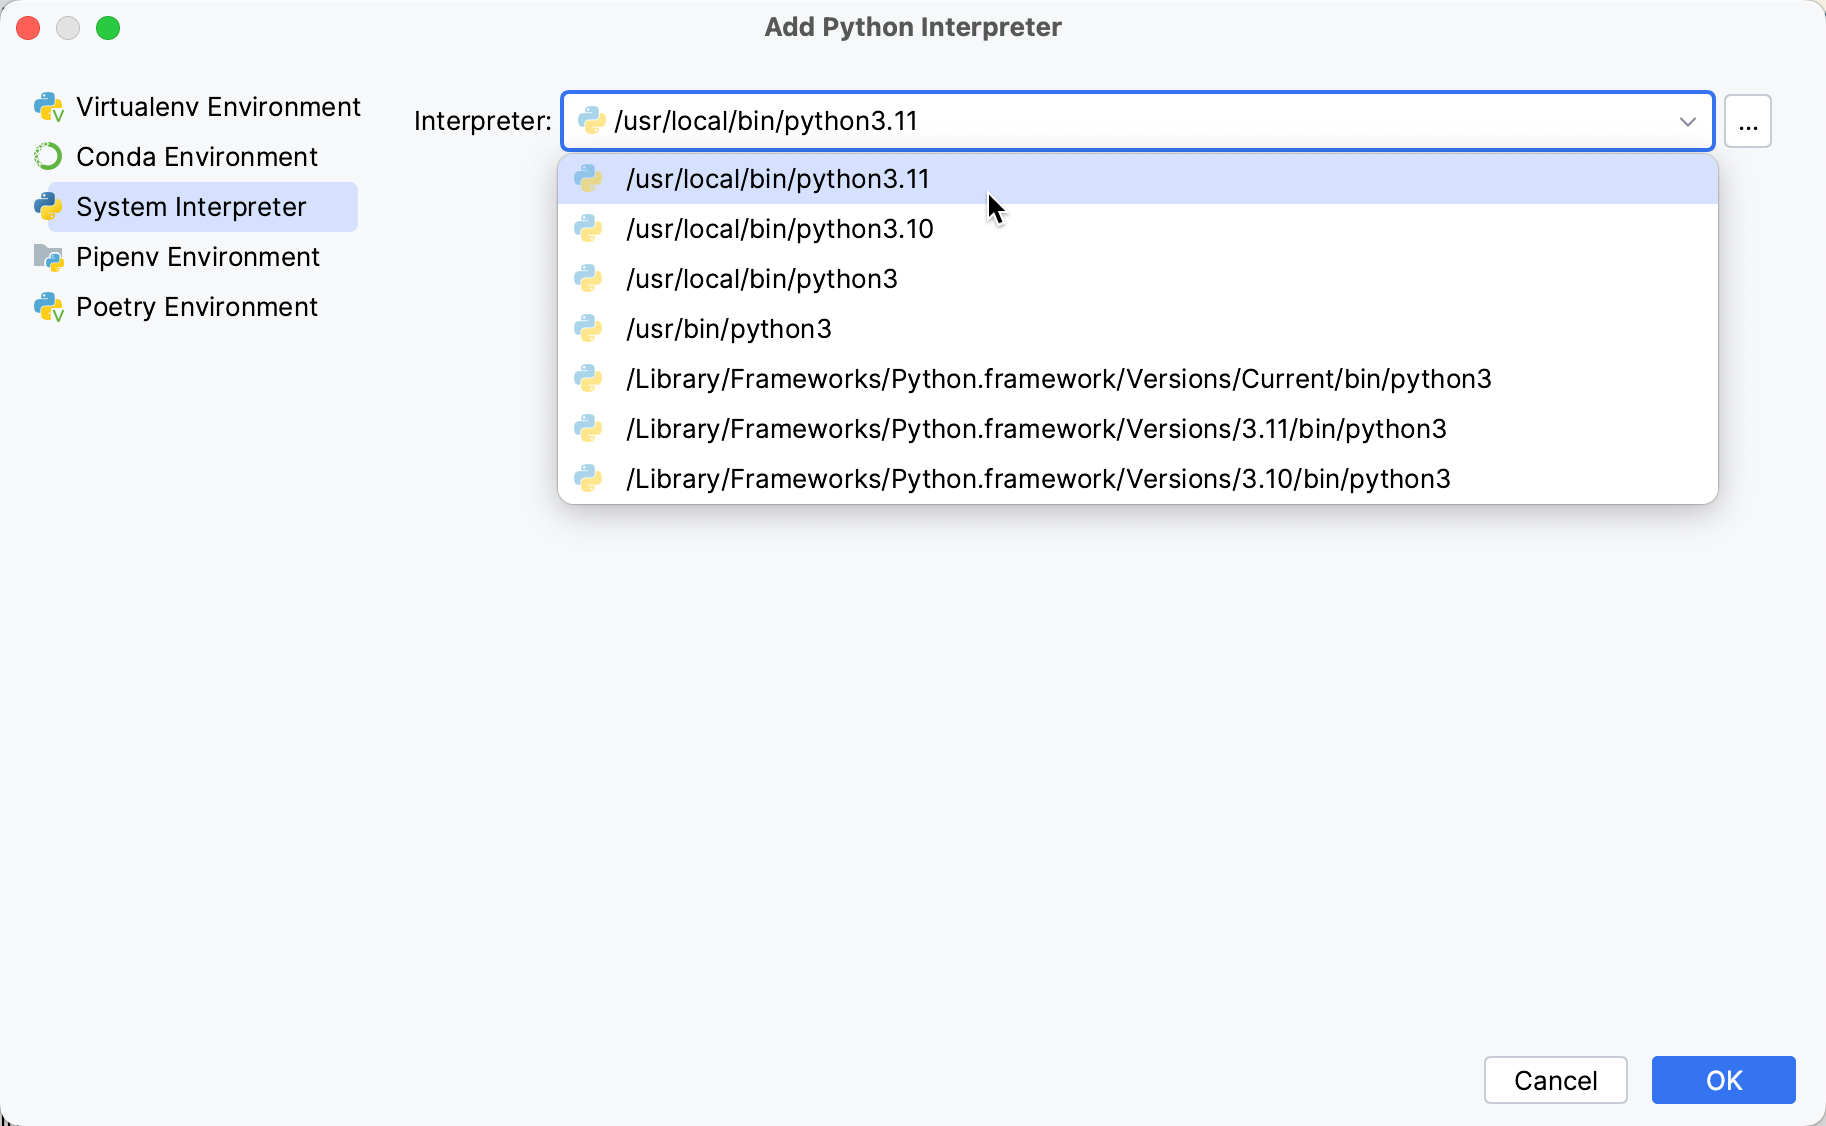Open the file browser with the ellipsis button
Screen dimensions: 1826x1126
pos(1747,121)
